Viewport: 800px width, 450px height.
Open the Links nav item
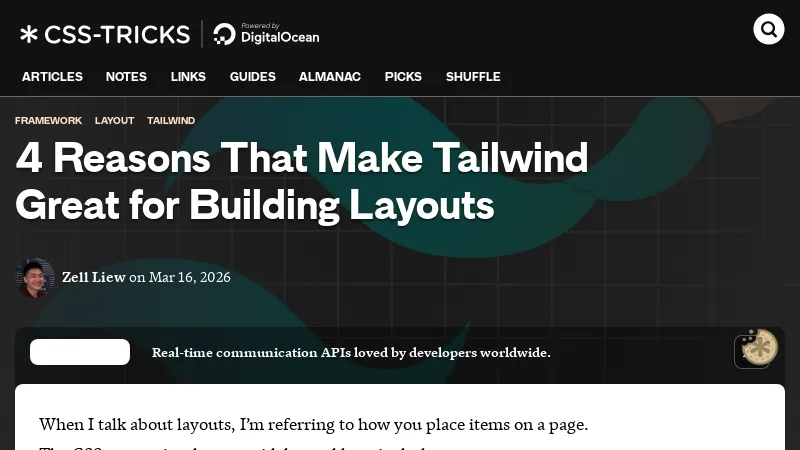tap(188, 77)
